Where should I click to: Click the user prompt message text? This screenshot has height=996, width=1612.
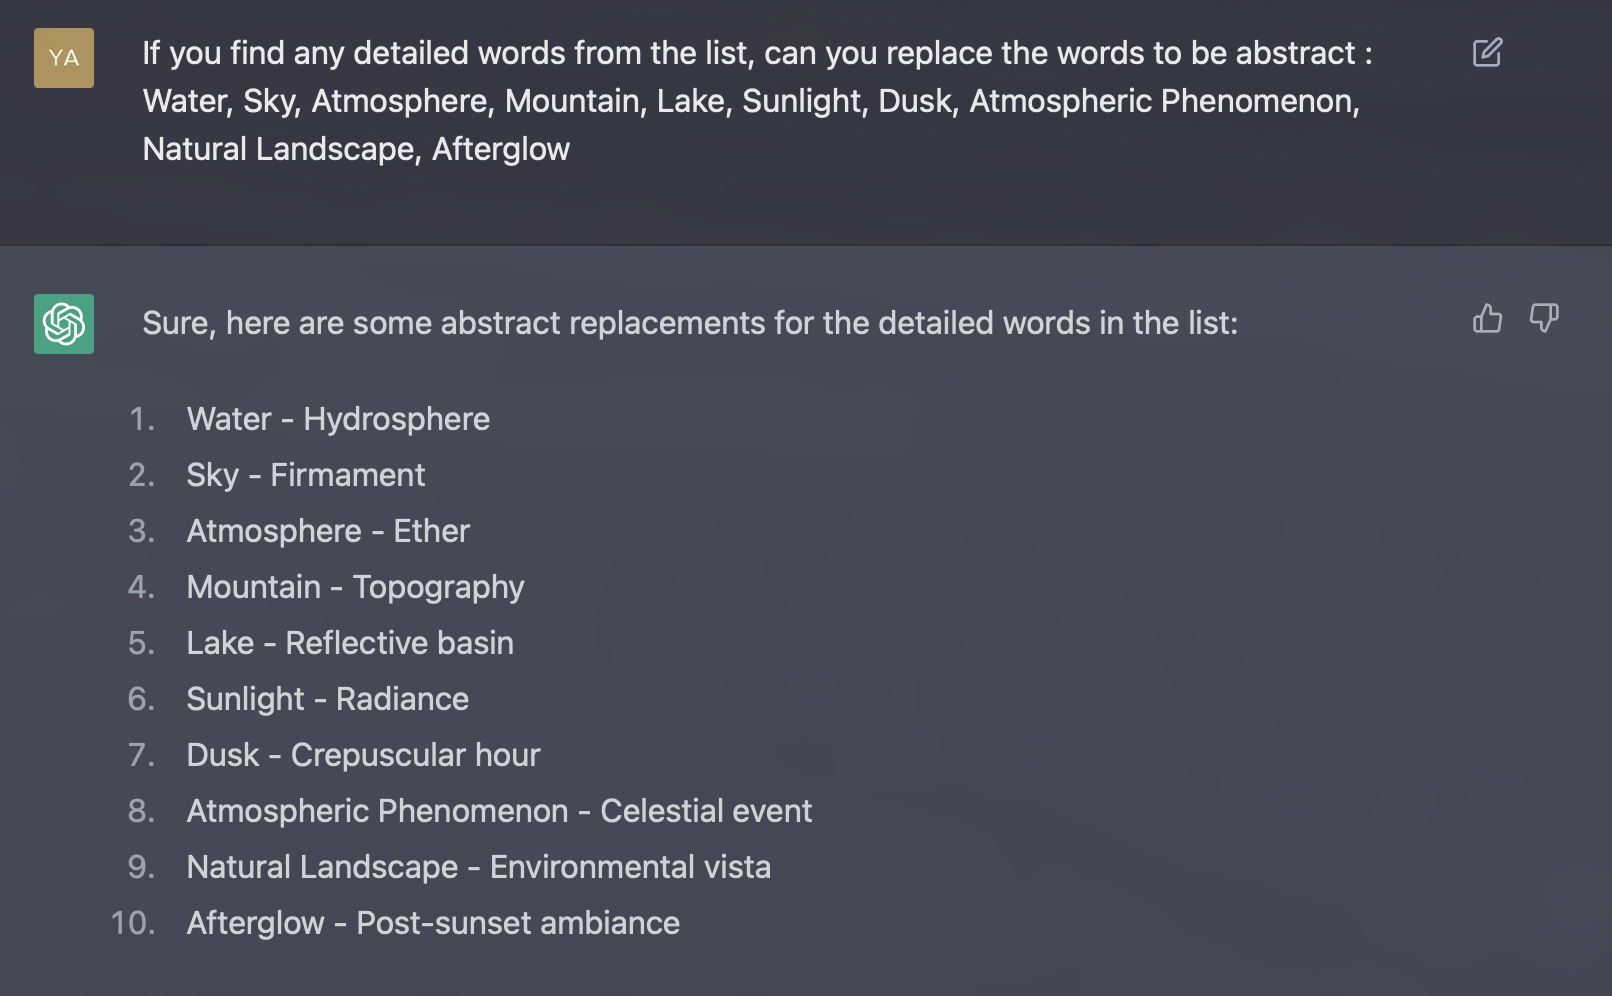757,101
